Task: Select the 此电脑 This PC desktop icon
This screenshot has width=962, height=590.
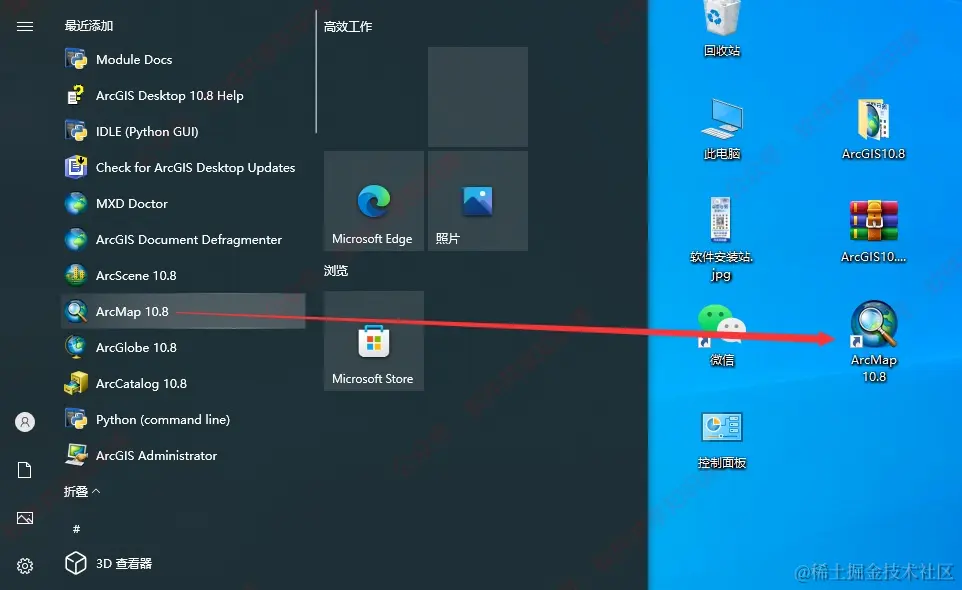Action: pos(722,129)
